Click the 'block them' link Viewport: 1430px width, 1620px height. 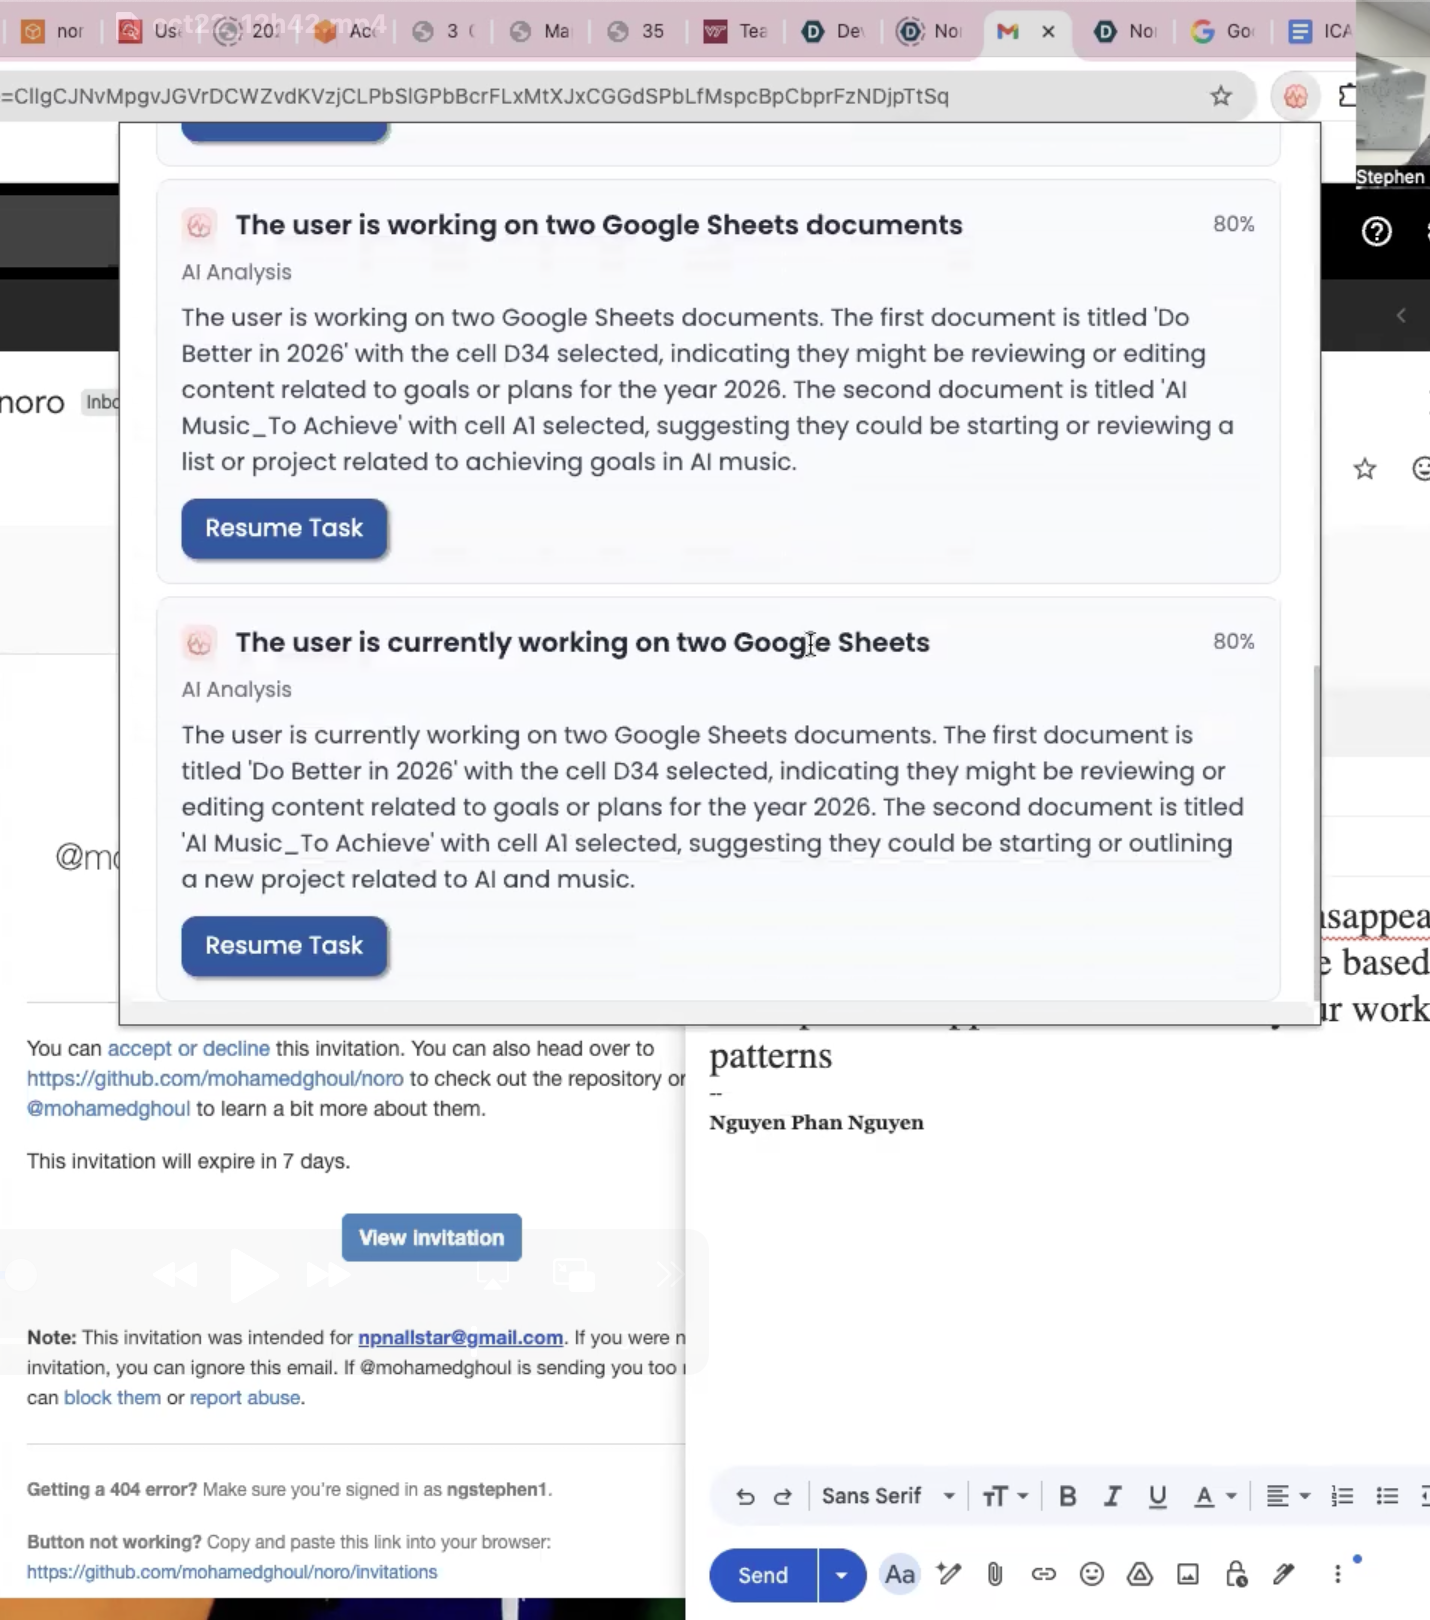pos(112,1397)
